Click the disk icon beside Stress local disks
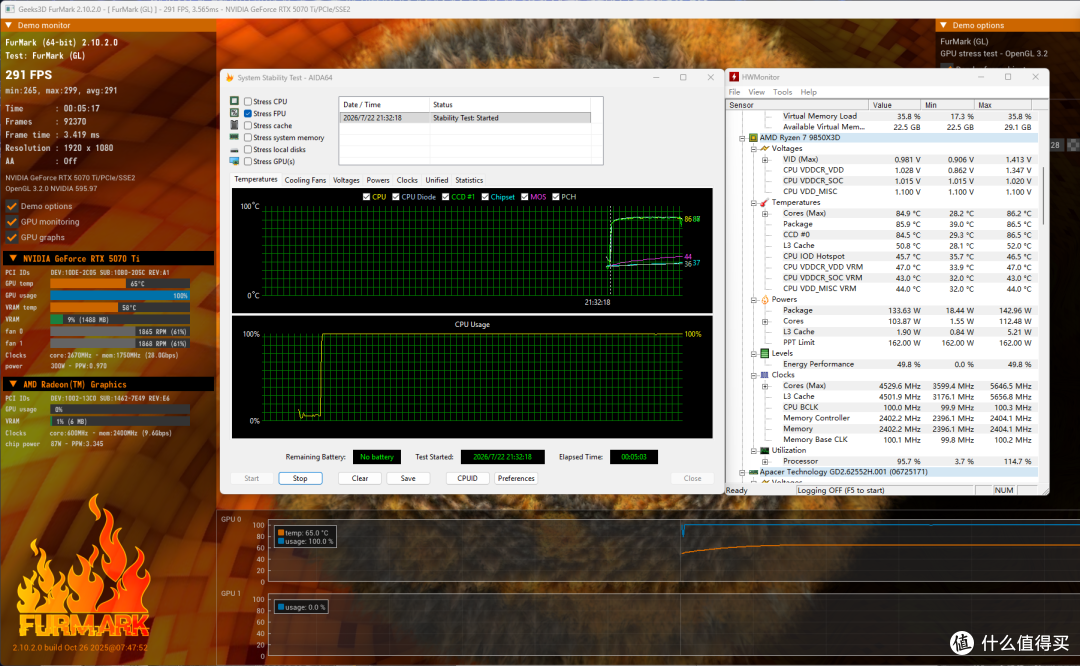Viewport: 1080px width, 666px height. (x=234, y=149)
